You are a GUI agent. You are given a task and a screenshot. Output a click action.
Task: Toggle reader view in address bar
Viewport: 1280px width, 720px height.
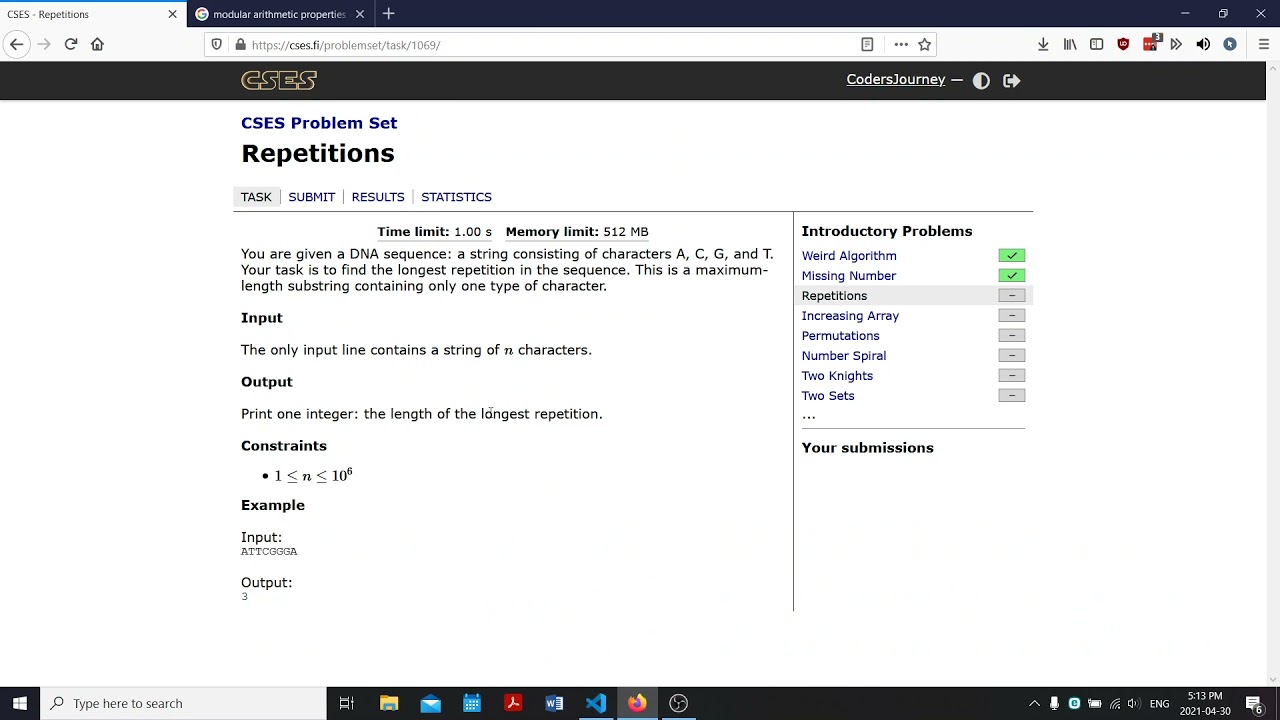pyautogui.click(x=867, y=45)
